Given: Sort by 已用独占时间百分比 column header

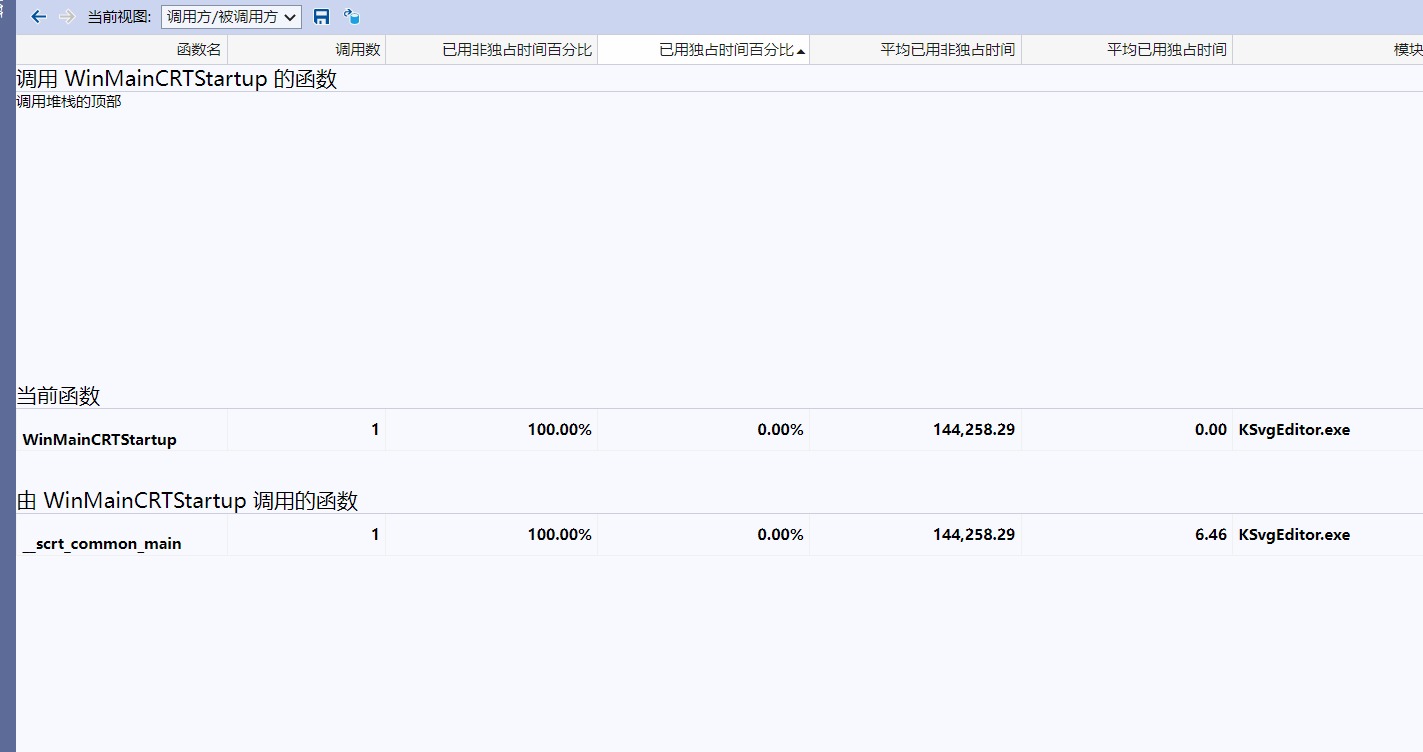Looking at the screenshot, I should coord(704,50).
